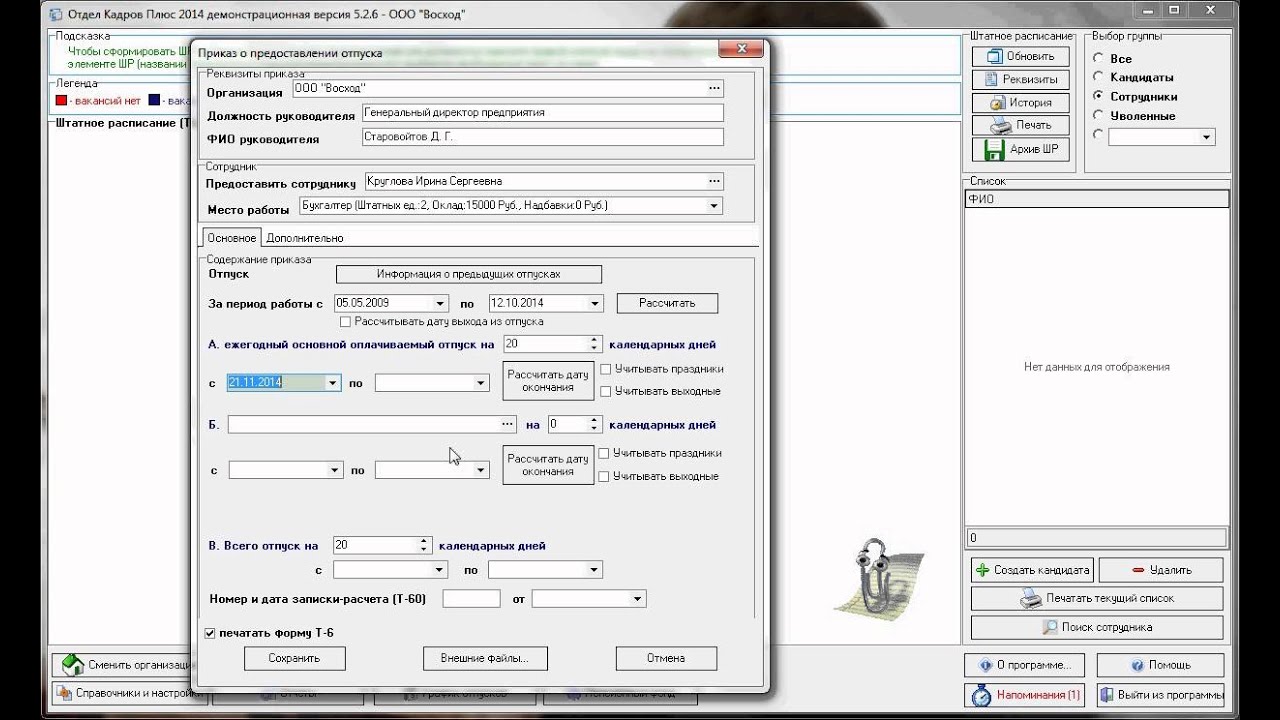Close the Приказ о предоставлении отпуска dialog
Viewport: 1280px width, 720px height.
[x=742, y=48]
